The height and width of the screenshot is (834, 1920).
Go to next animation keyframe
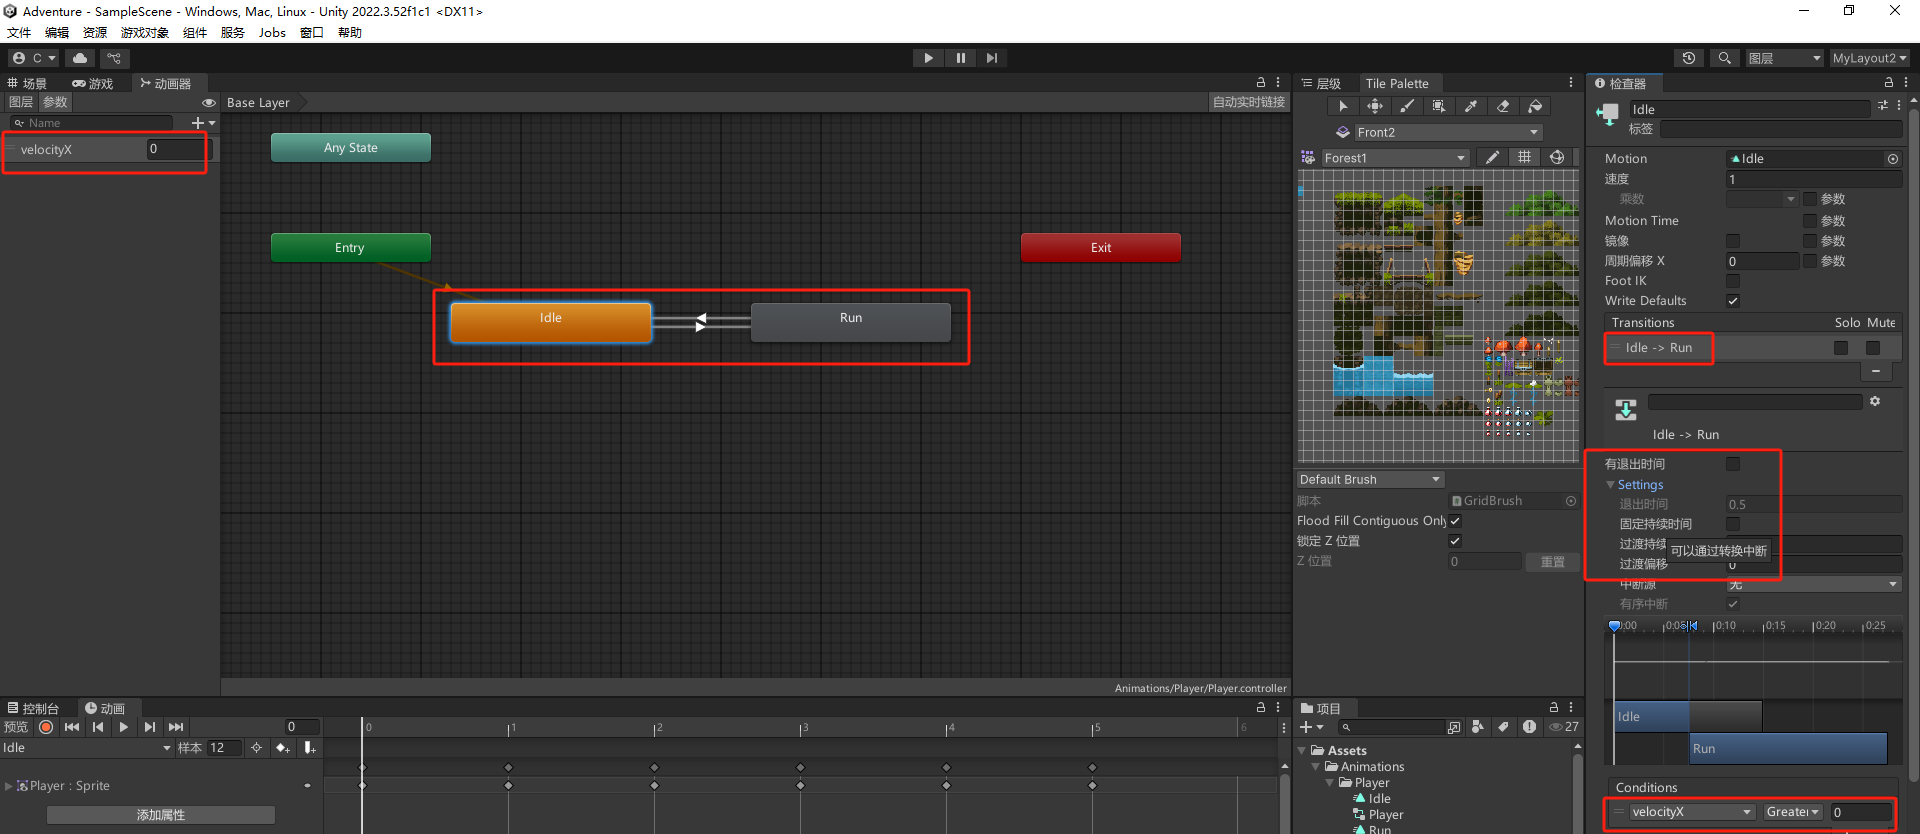point(150,727)
